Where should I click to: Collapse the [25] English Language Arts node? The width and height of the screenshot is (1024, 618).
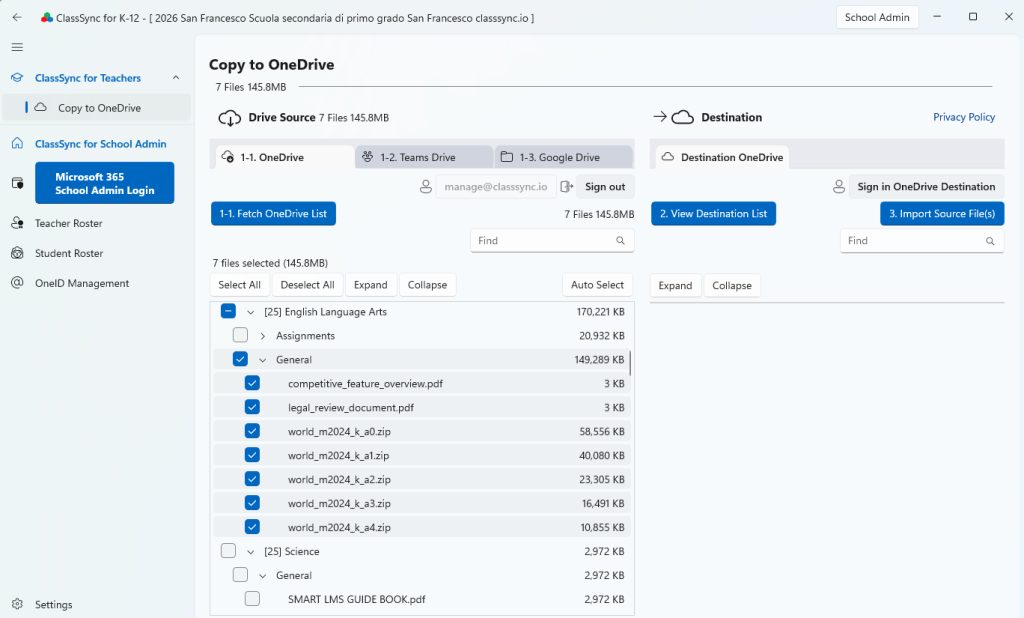[x=250, y=312]
